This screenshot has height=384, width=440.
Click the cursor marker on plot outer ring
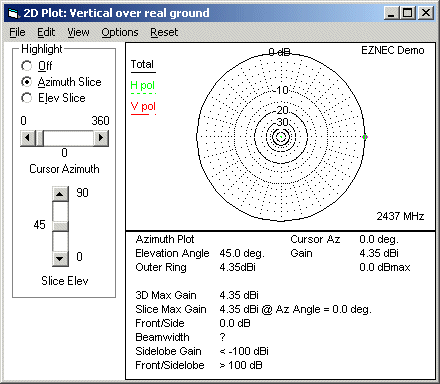[x=365, y=137]
